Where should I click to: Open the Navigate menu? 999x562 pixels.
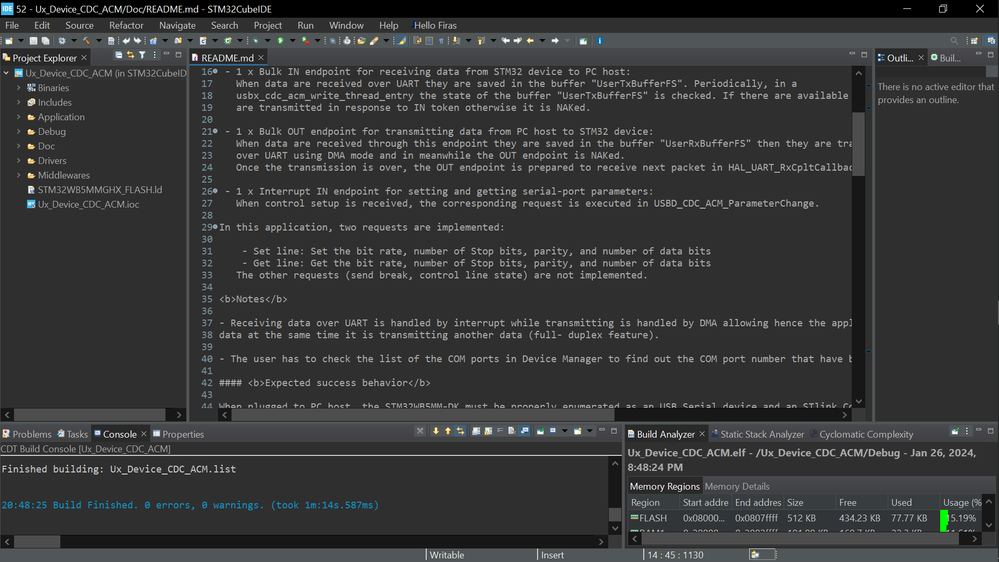coord(177,25)
